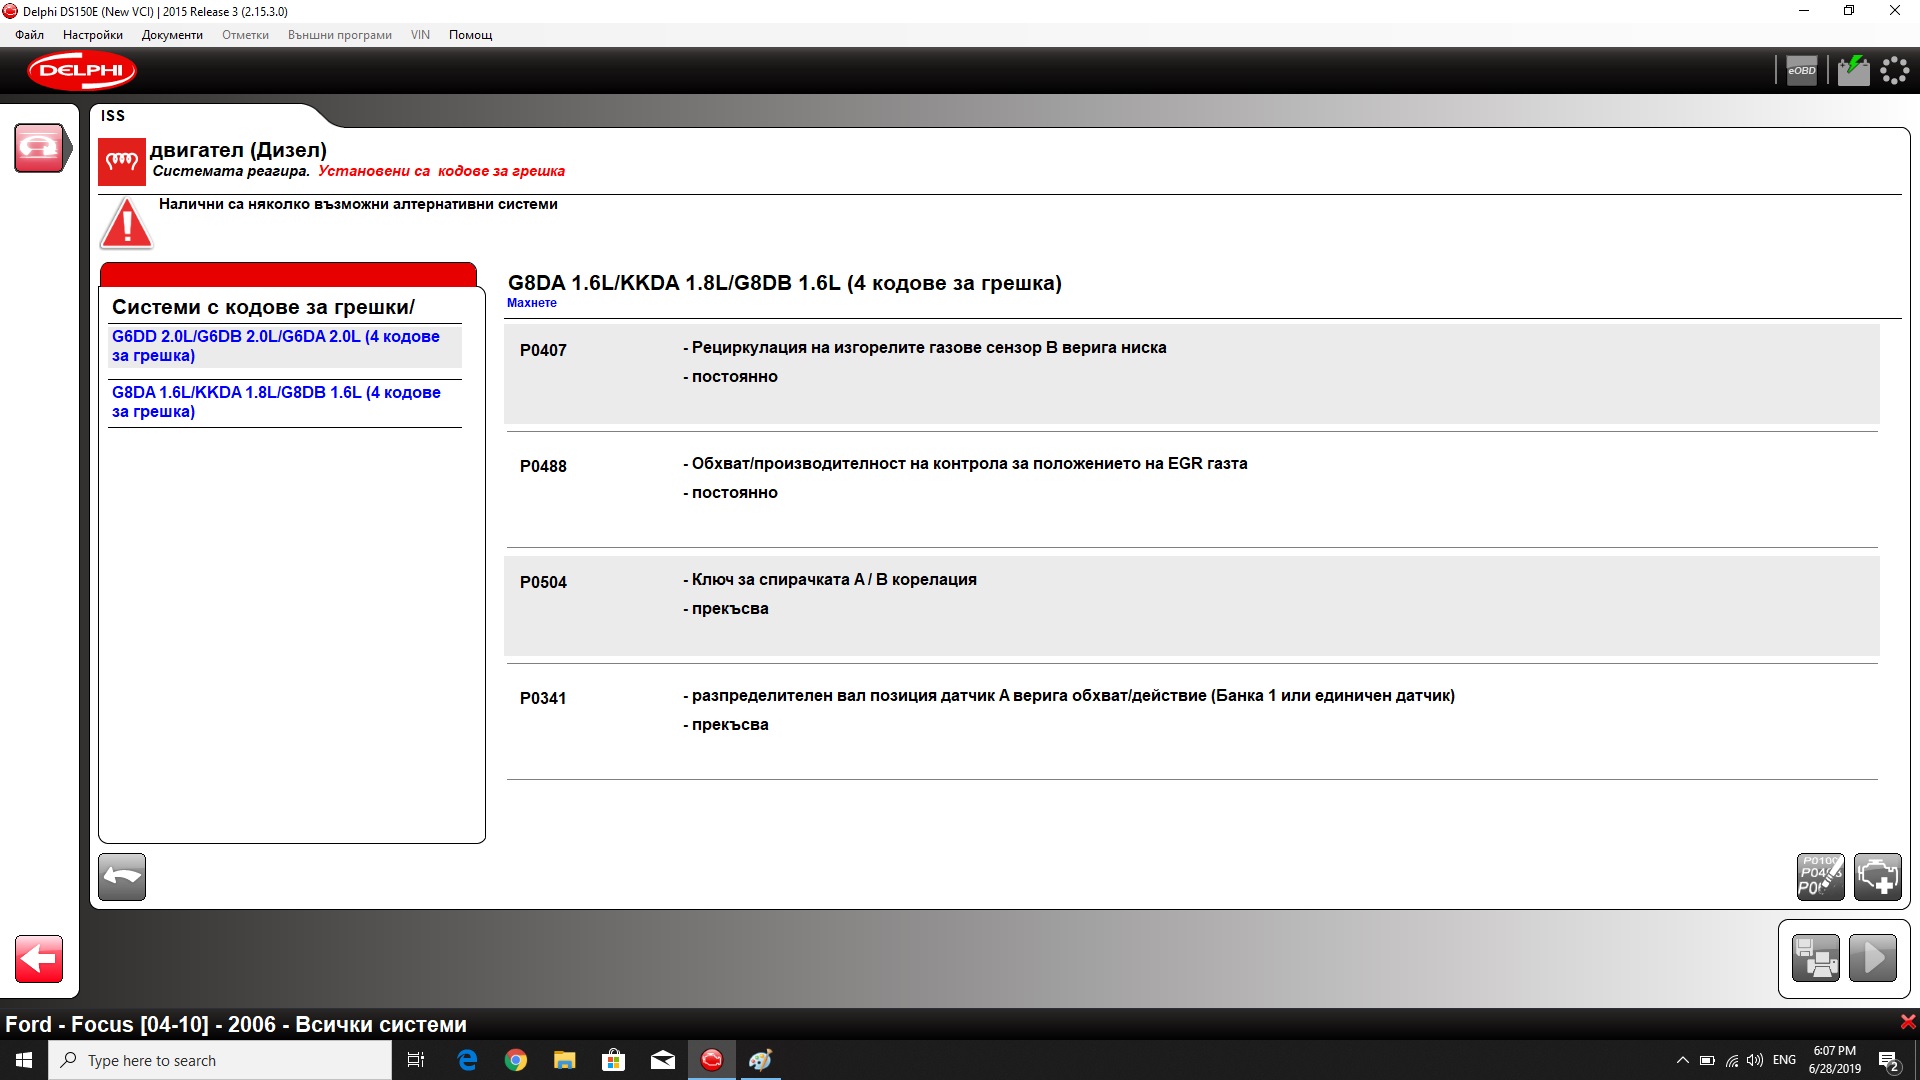Click the Махнете link

[531, 303]
